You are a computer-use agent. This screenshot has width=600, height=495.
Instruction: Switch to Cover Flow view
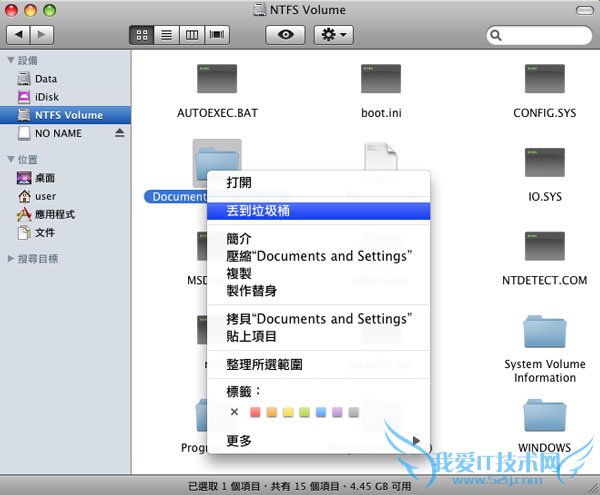[217, 35]
